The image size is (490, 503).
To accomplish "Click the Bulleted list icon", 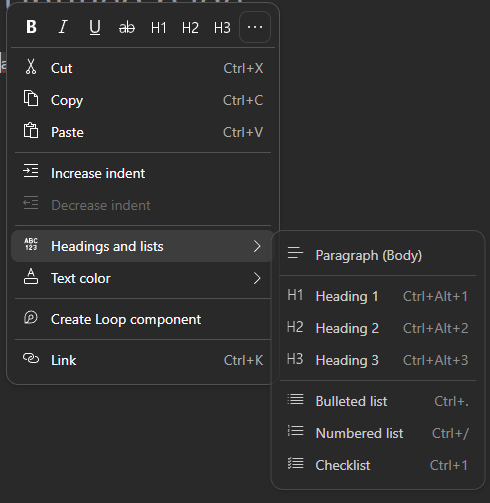I will [295, 399].
